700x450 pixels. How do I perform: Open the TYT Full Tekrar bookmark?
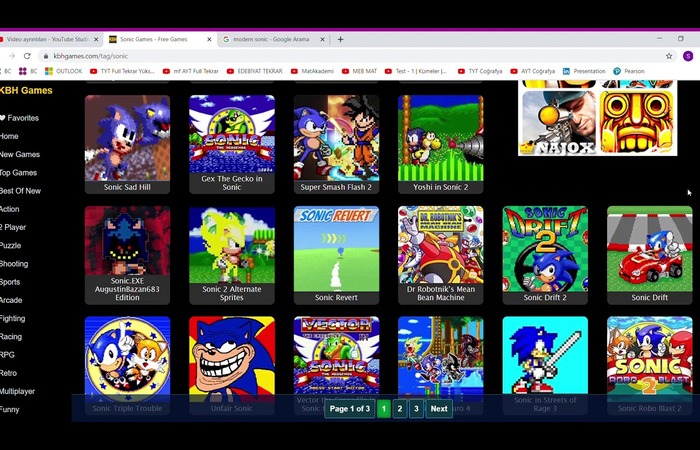click(122, 71)
